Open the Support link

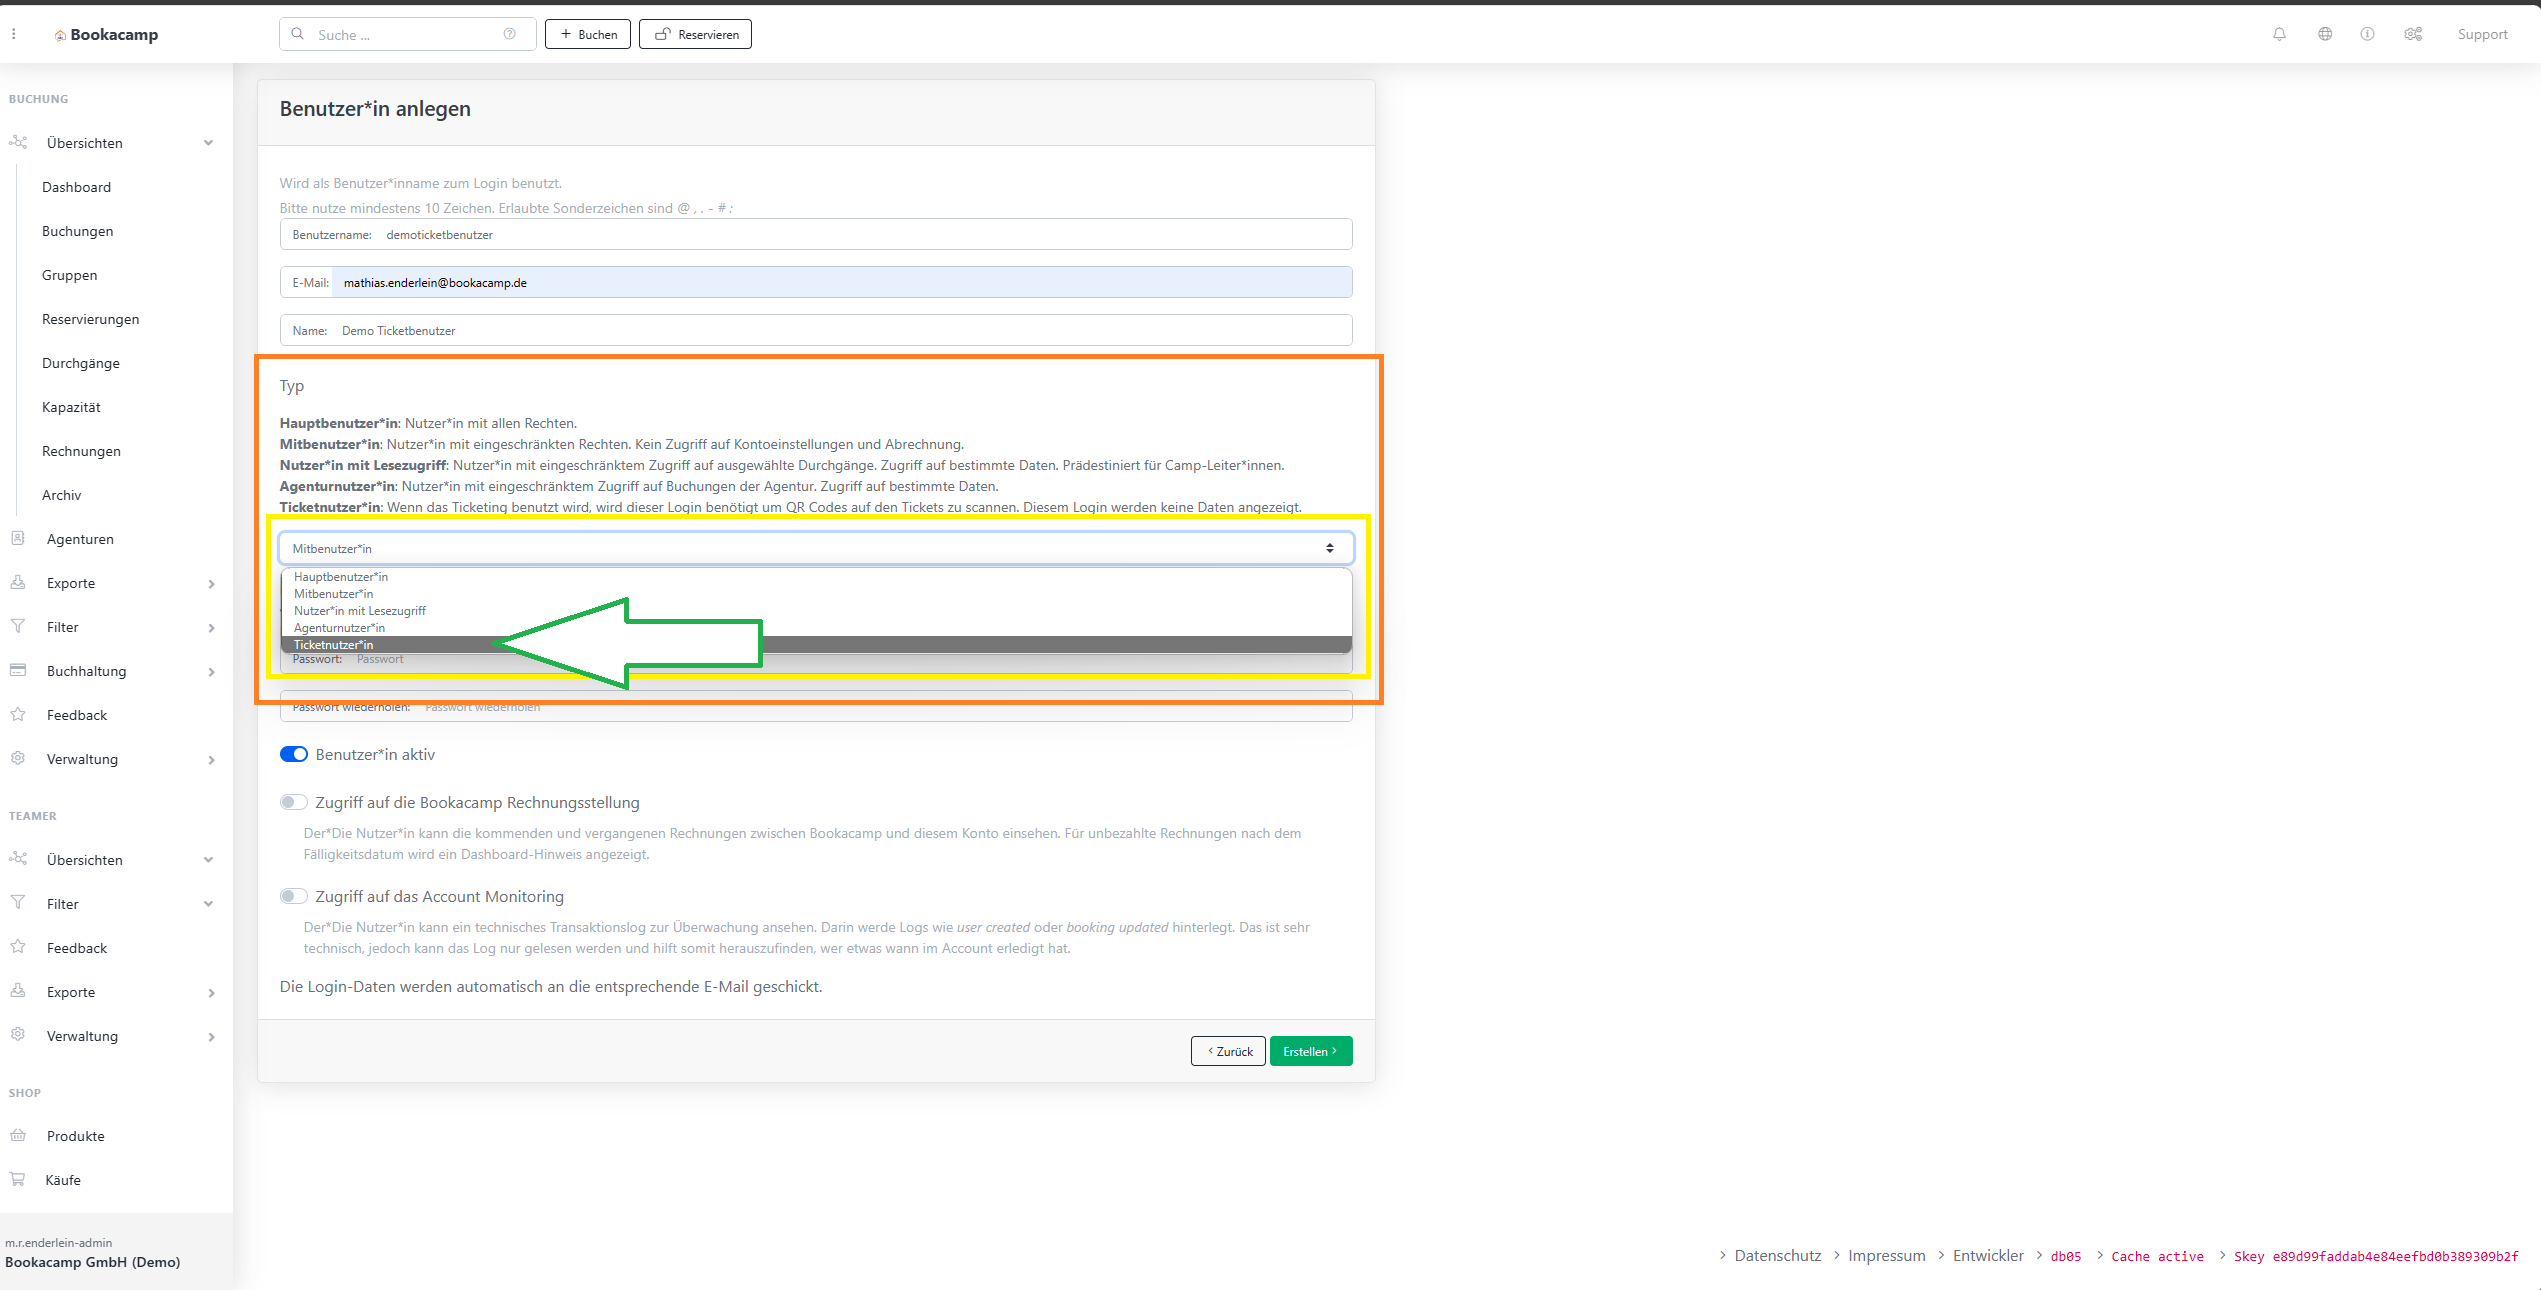(2482, 34)
